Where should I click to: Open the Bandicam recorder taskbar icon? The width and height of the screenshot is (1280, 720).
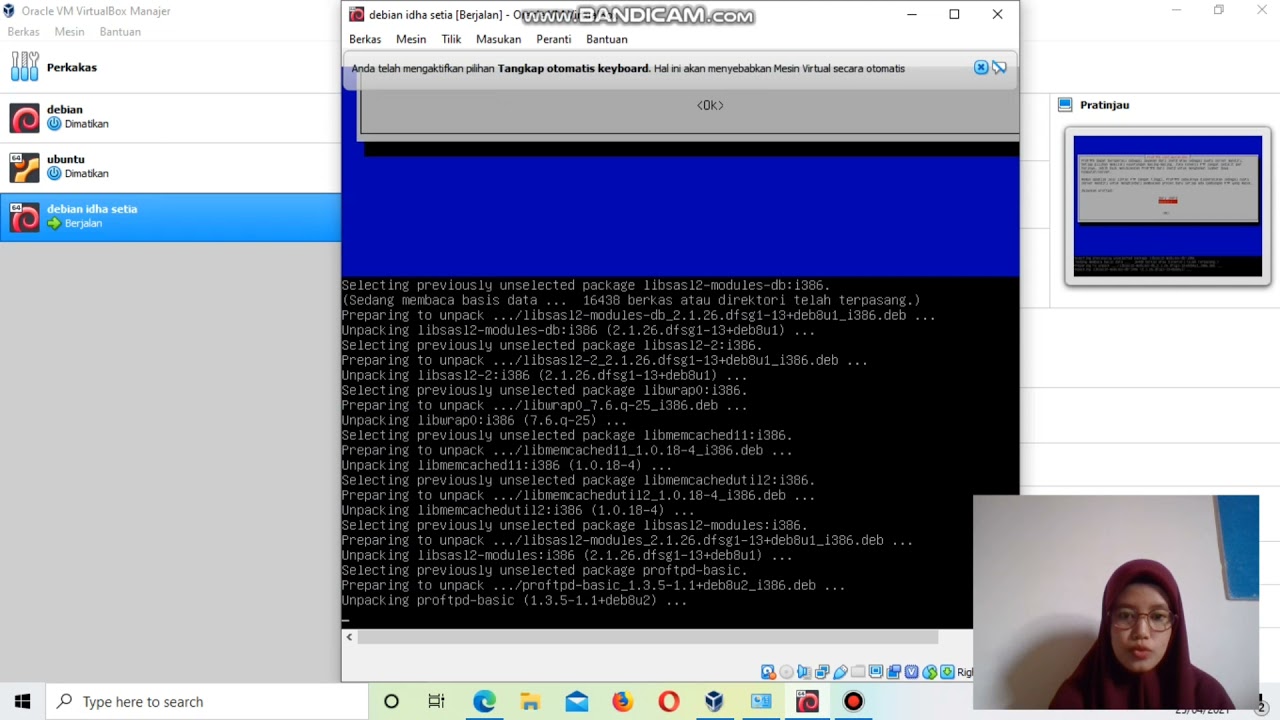tap(853, 702)
